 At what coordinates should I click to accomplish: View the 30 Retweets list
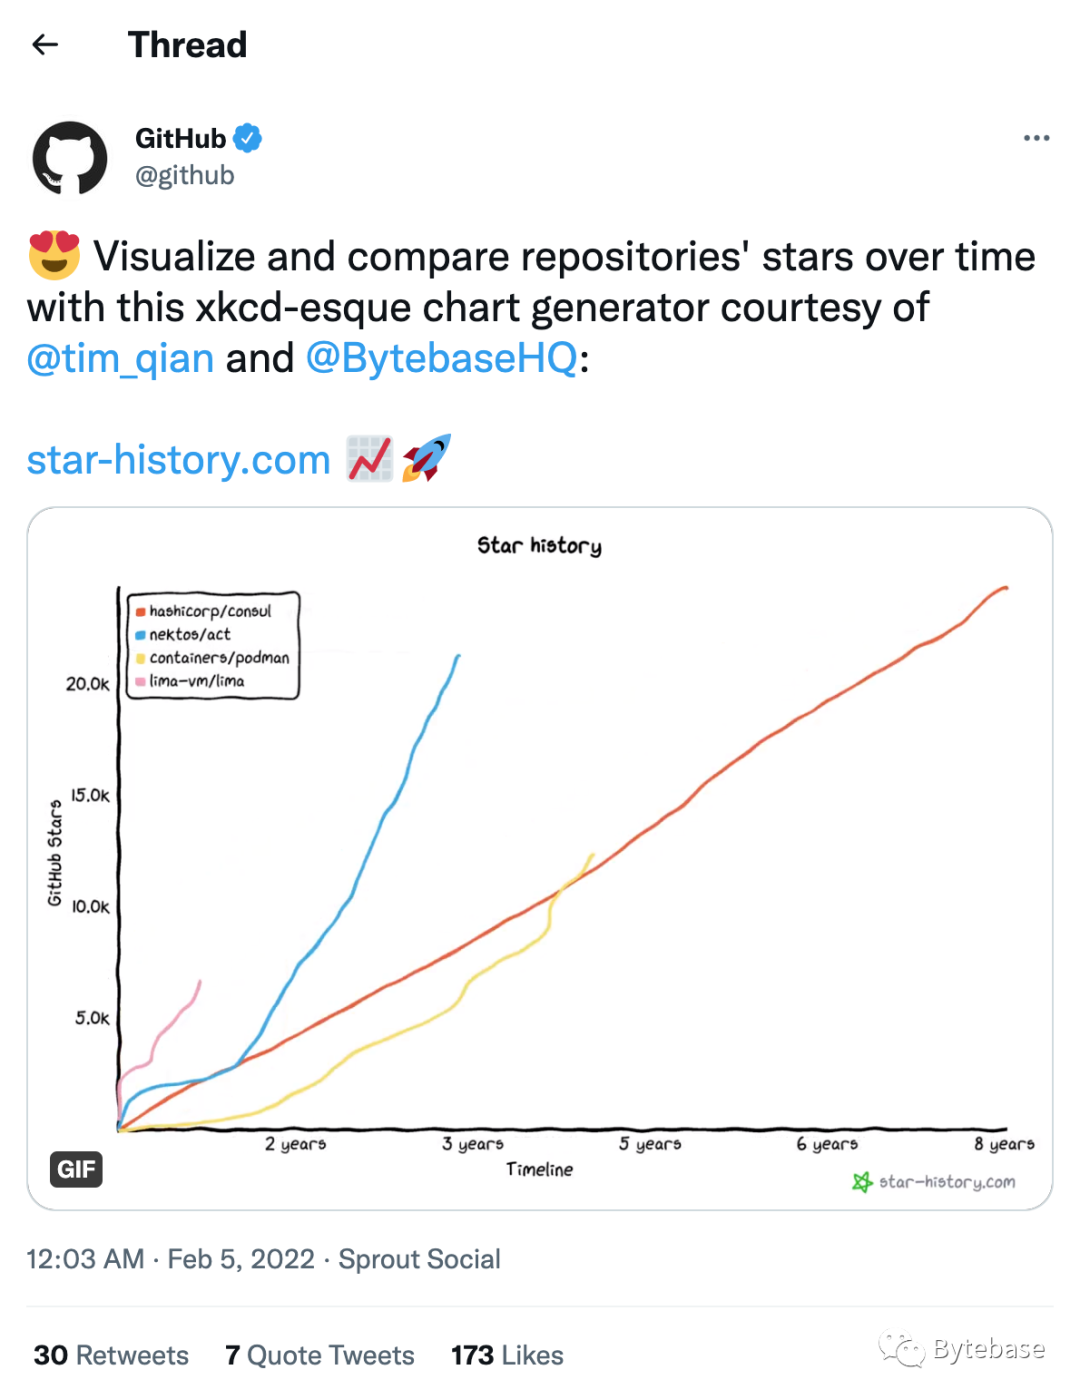tap(111, 1355)
